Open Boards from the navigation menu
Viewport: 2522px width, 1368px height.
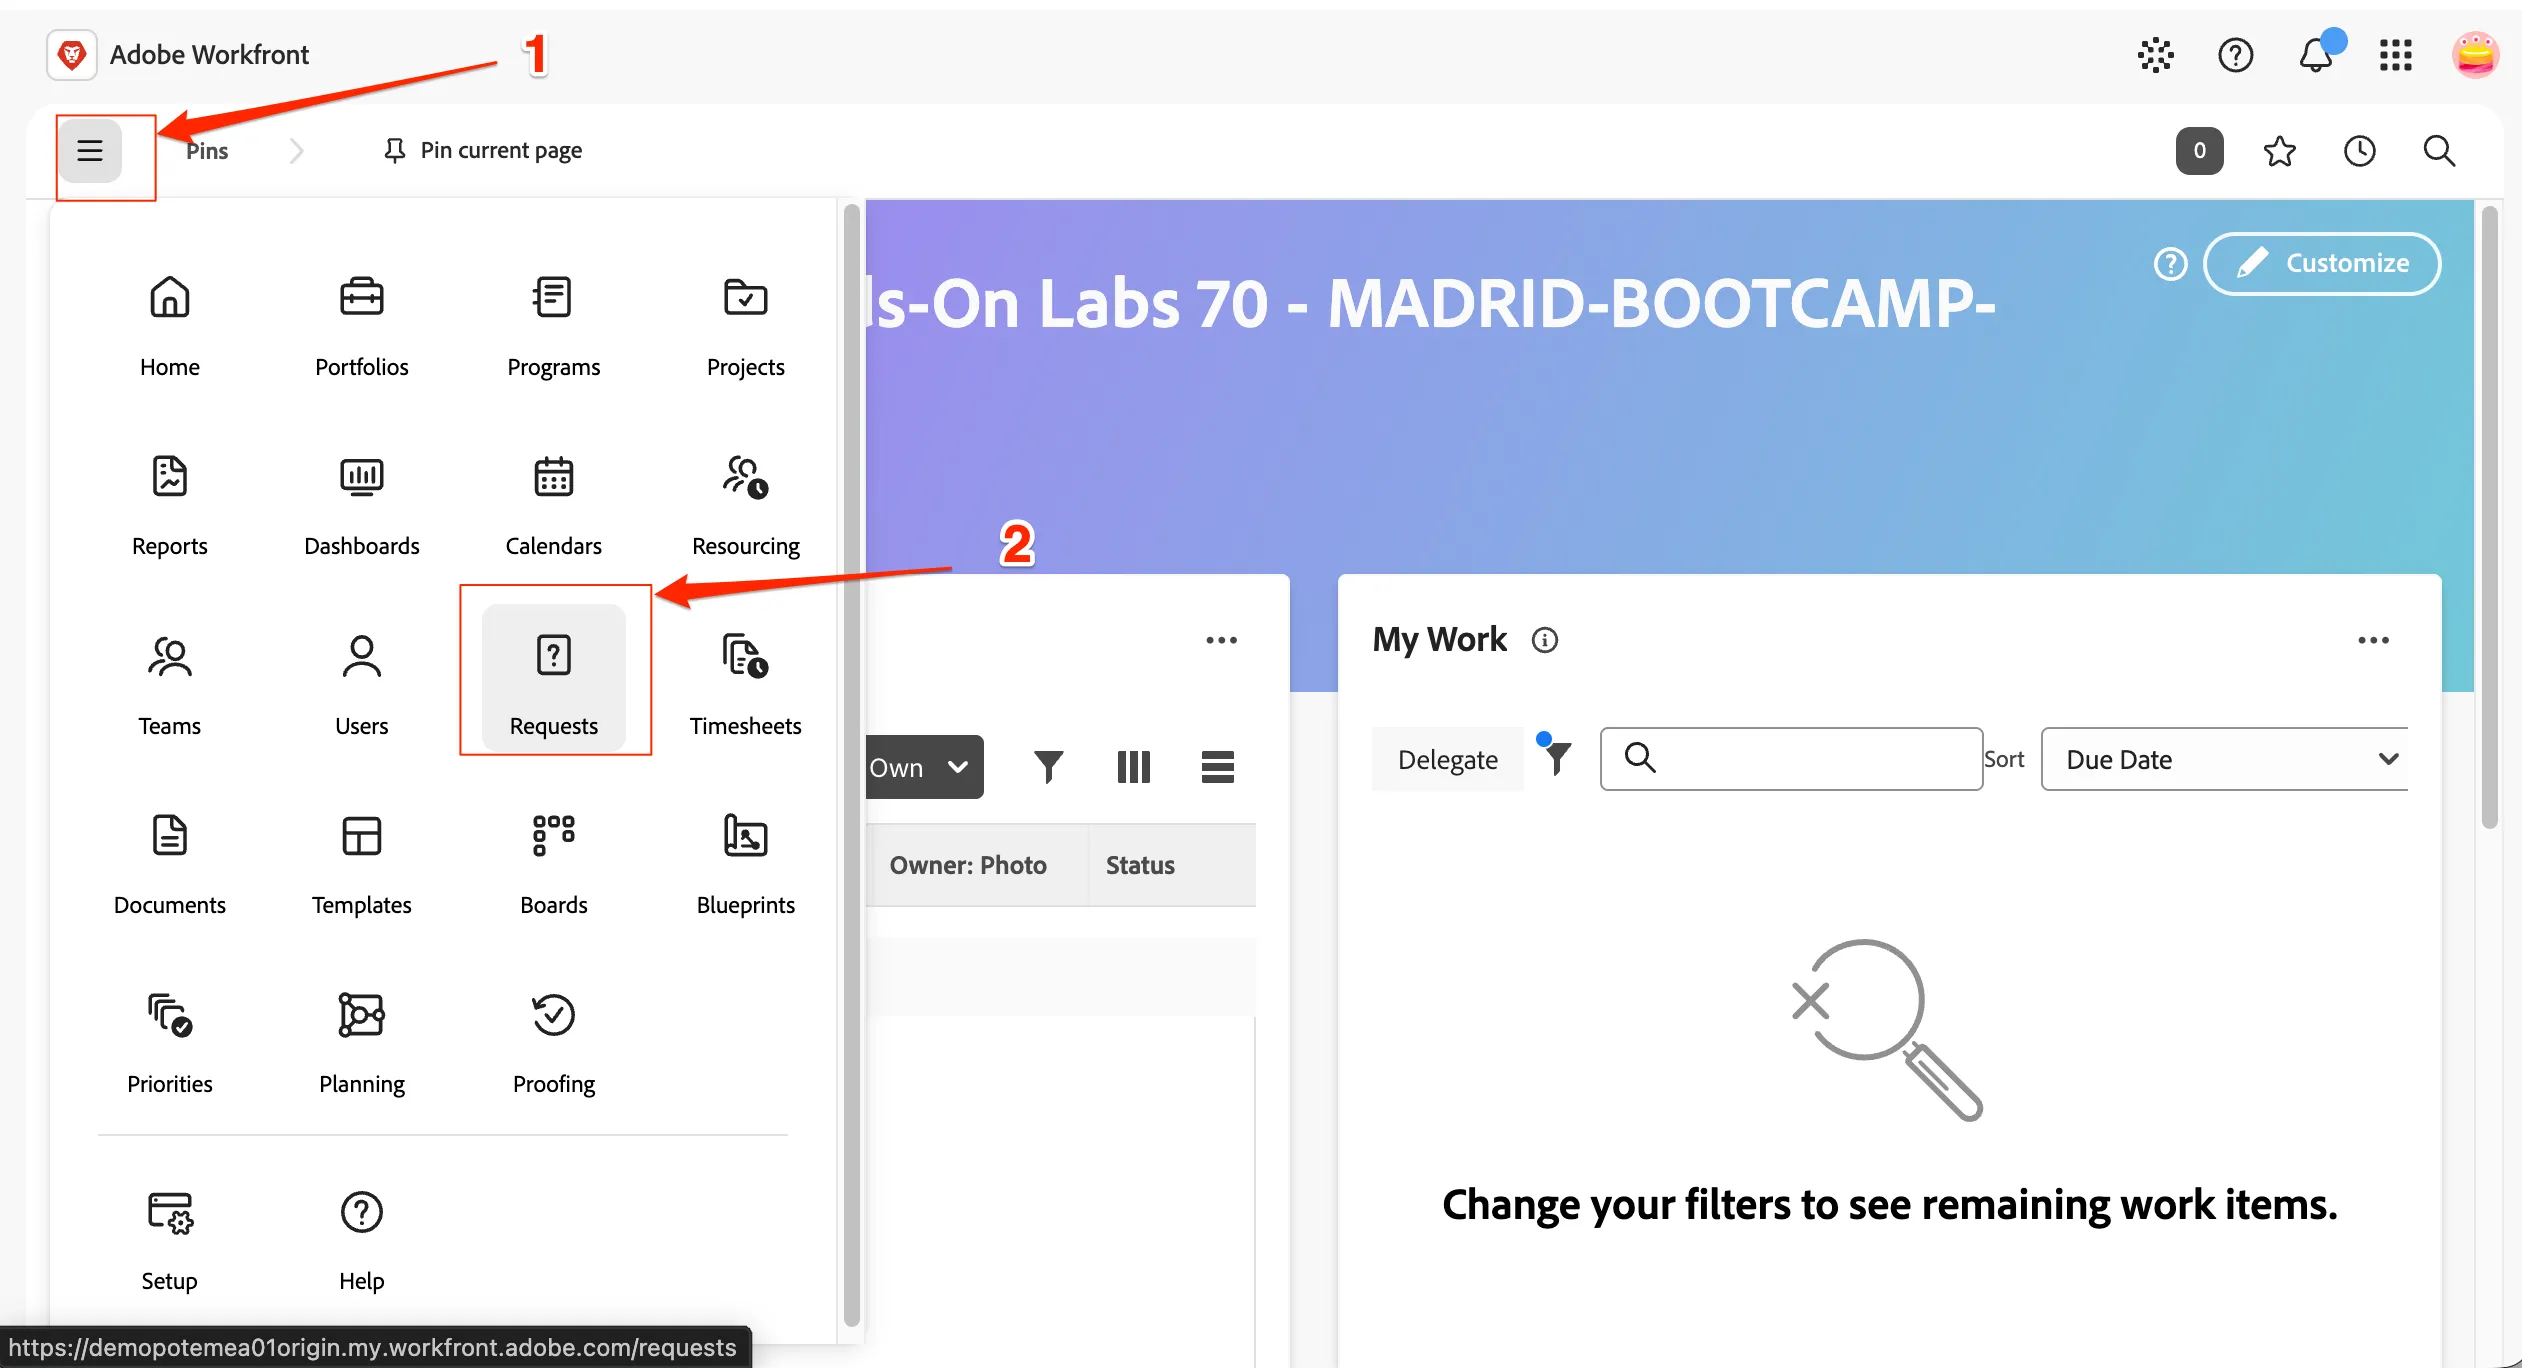(x=553, y=864)
